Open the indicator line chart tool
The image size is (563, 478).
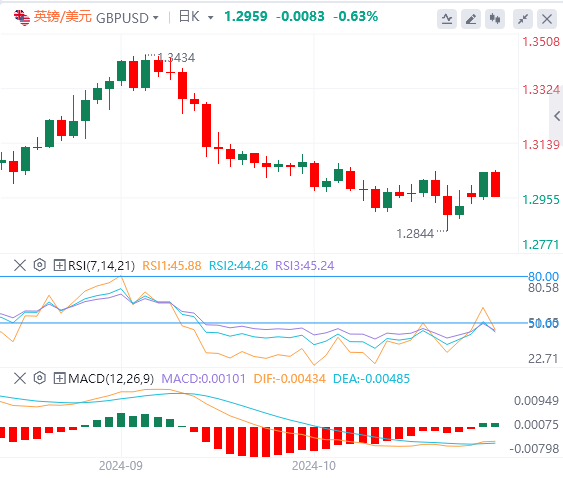click(x=447, y=19)
